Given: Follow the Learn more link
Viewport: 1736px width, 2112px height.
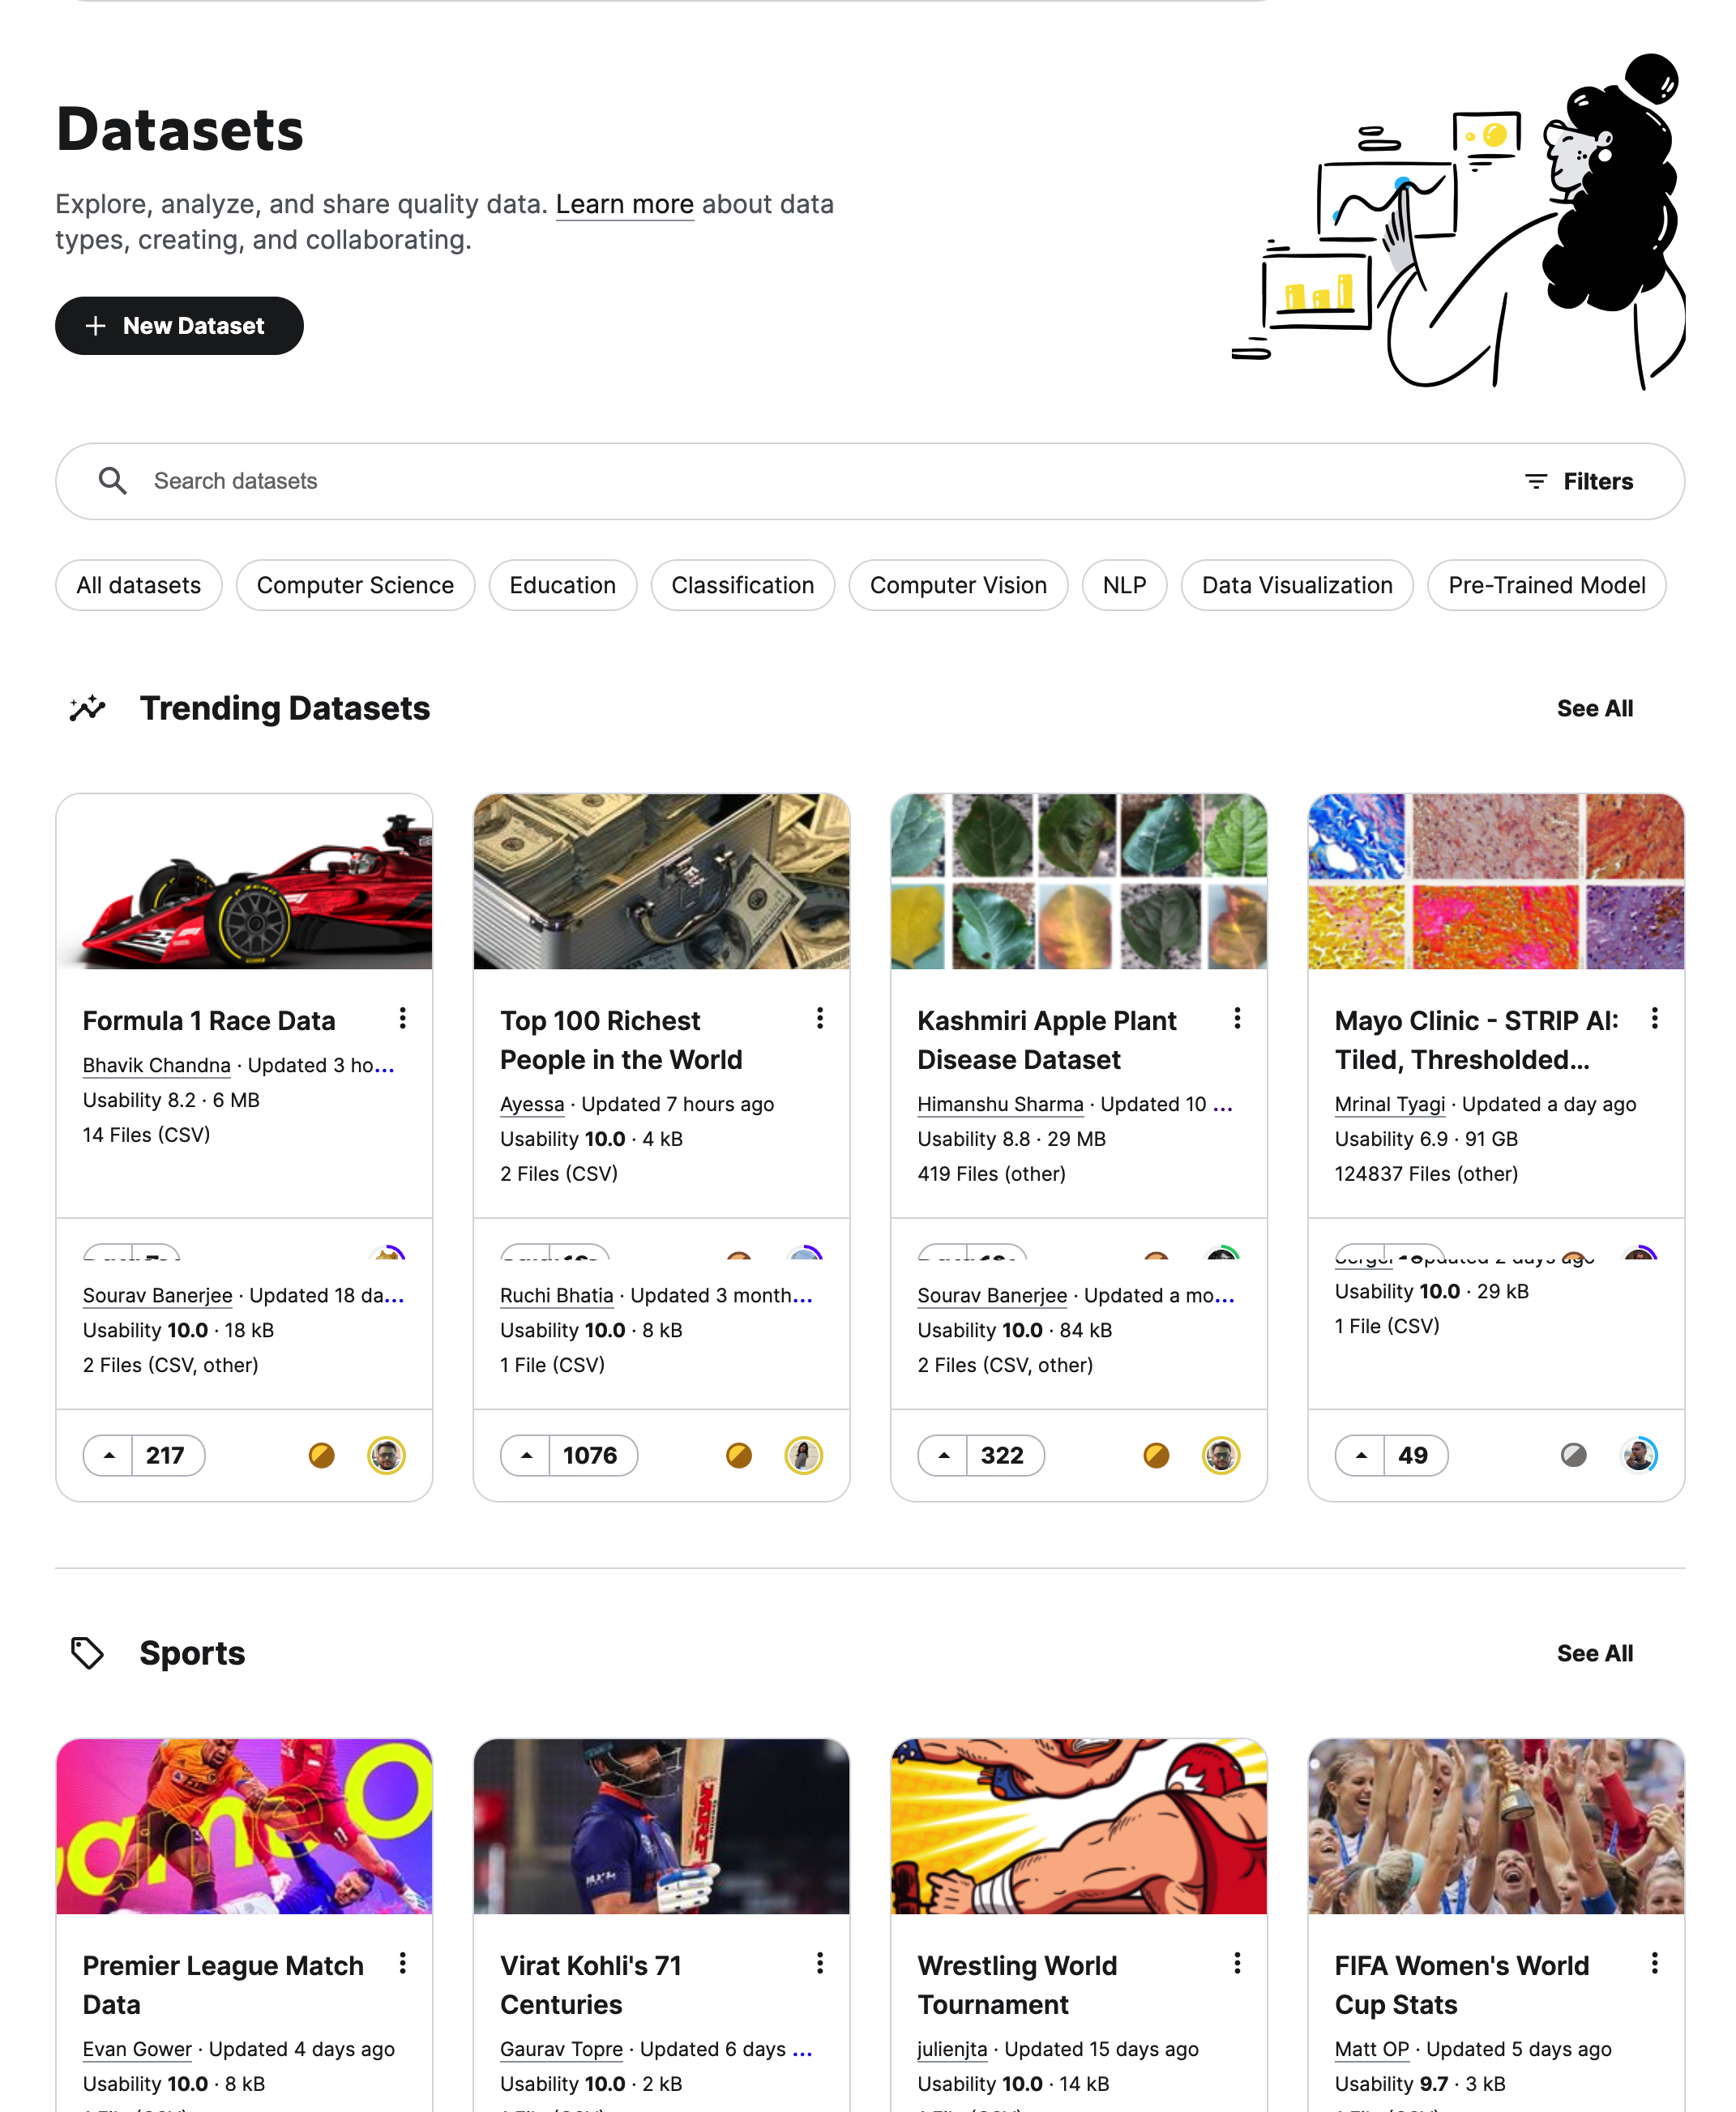Looking at the screenshot, I should [624, 204].
